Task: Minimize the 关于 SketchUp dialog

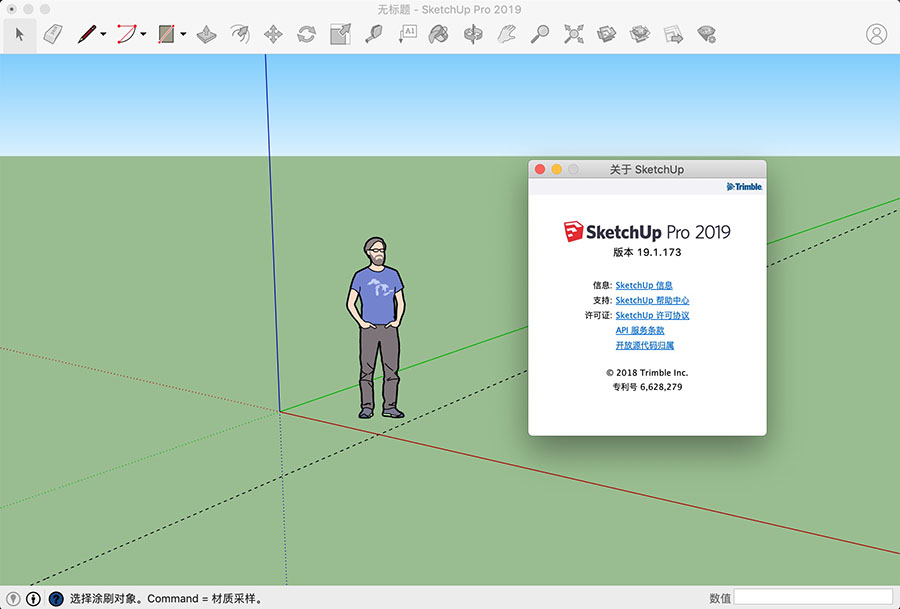Action: [x=556, y=169]
